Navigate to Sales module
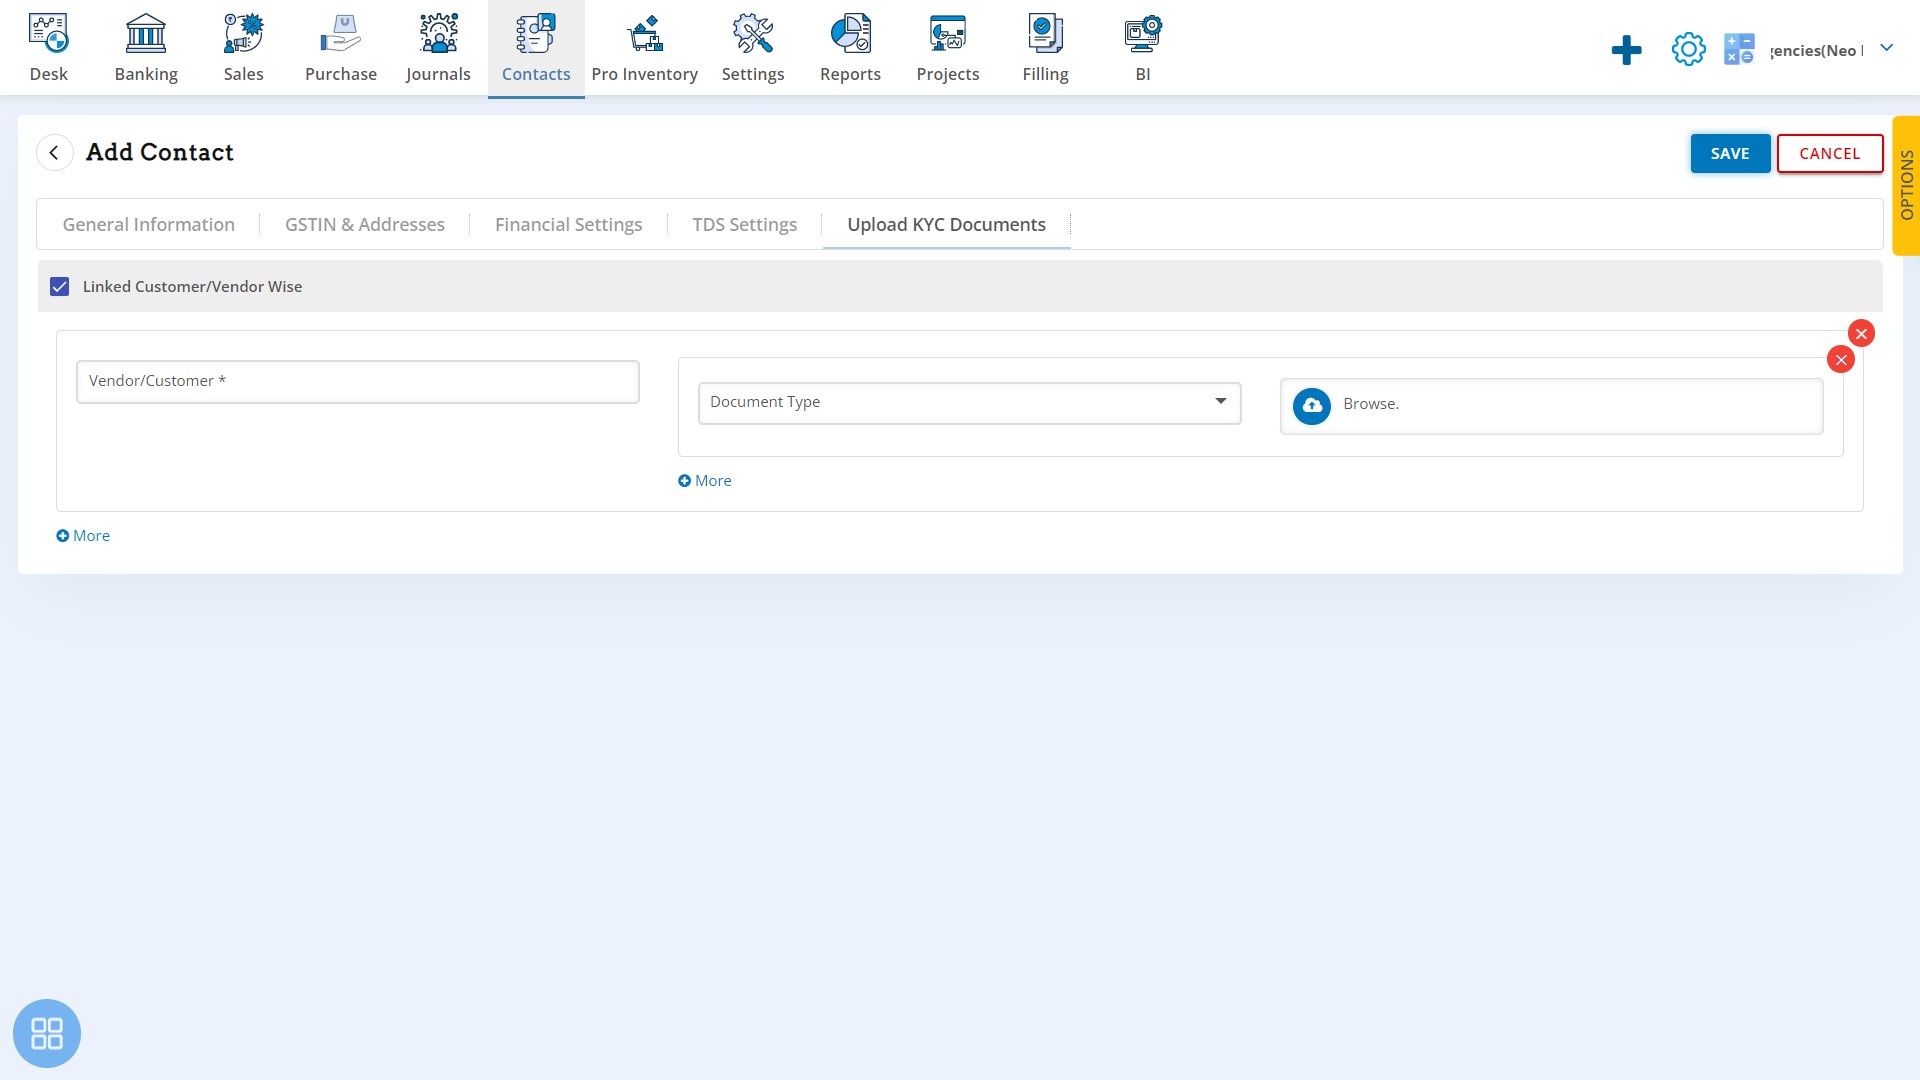Image resolution: width=1920 pixels, height=1080 pixels. point(243,47)
